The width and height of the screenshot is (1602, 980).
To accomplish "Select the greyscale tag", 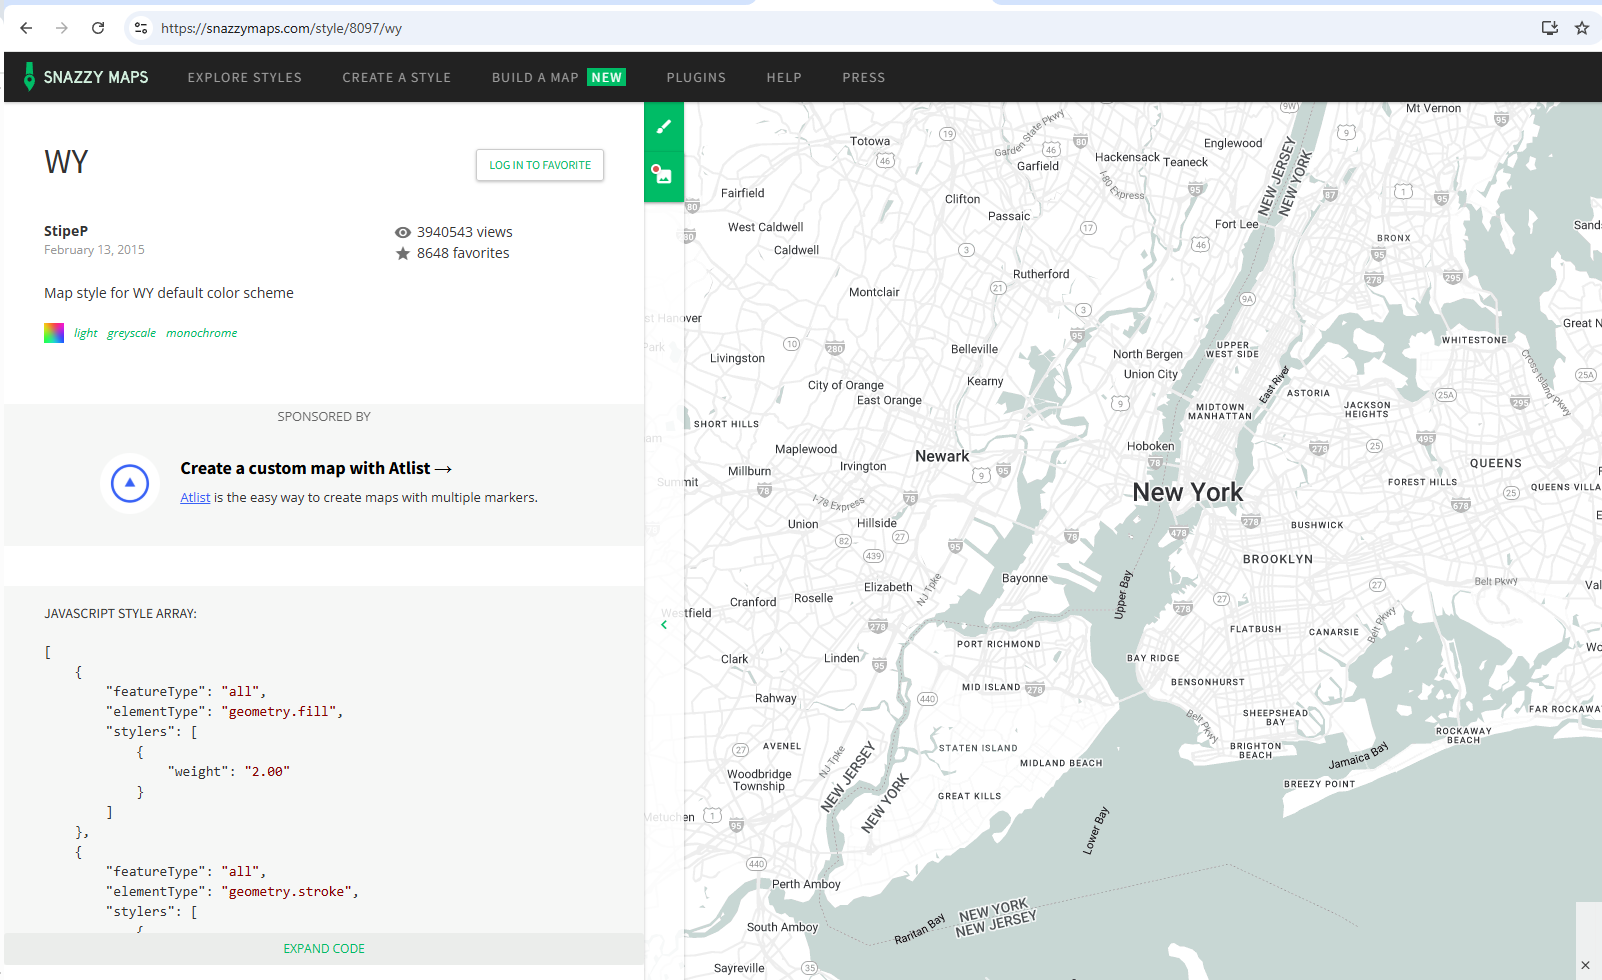I will (131, 333).
